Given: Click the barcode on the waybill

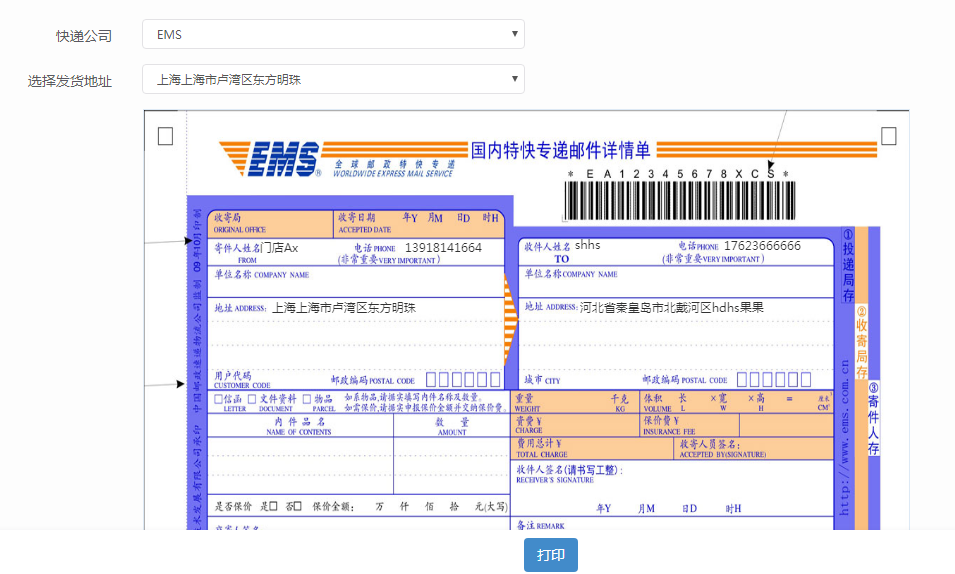Looking at the screenshot, I should coord(679,200).
